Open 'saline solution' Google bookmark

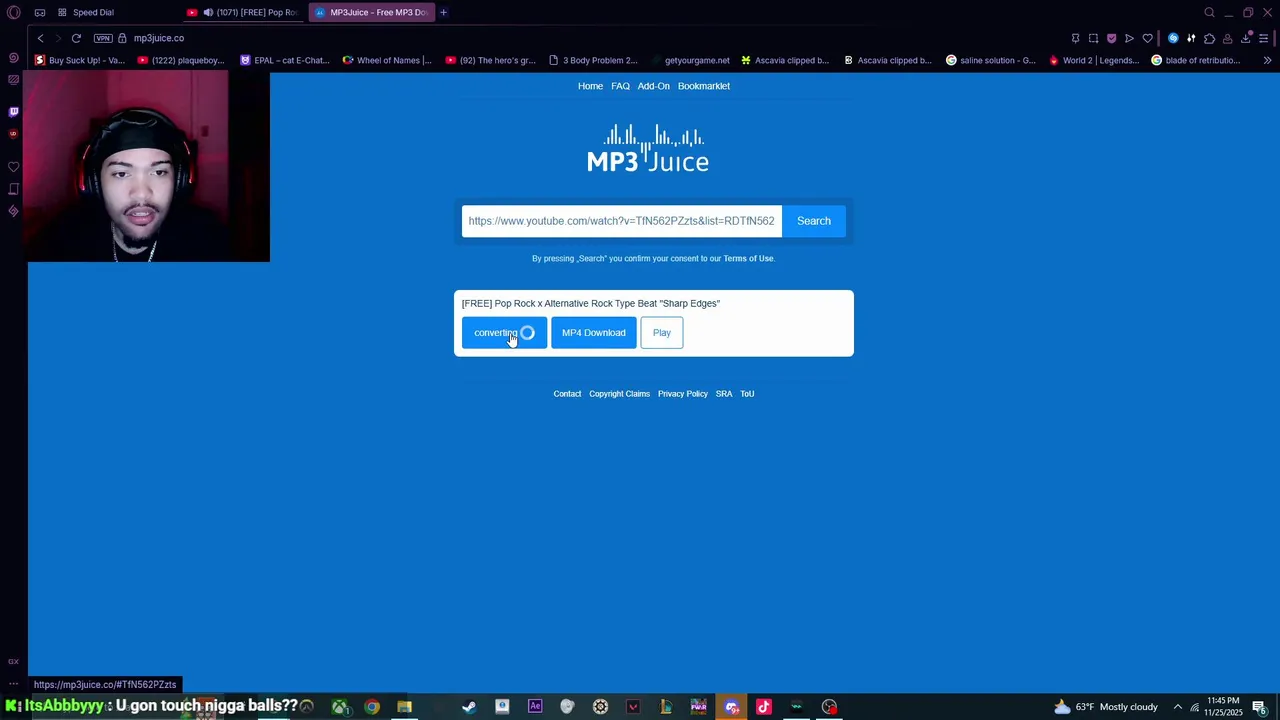point(991,60)
